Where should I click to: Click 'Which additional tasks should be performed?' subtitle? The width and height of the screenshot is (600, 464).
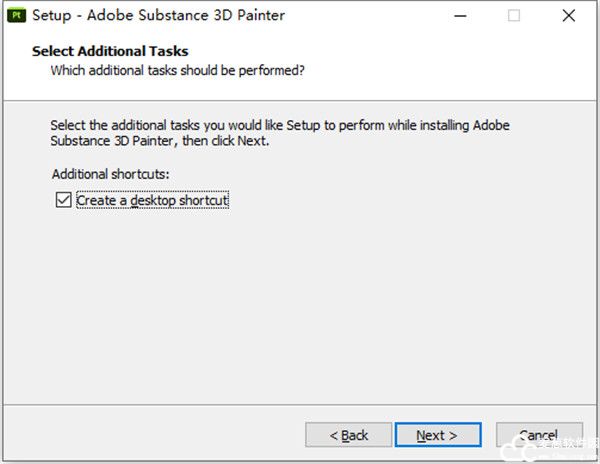tap(177, 71)
